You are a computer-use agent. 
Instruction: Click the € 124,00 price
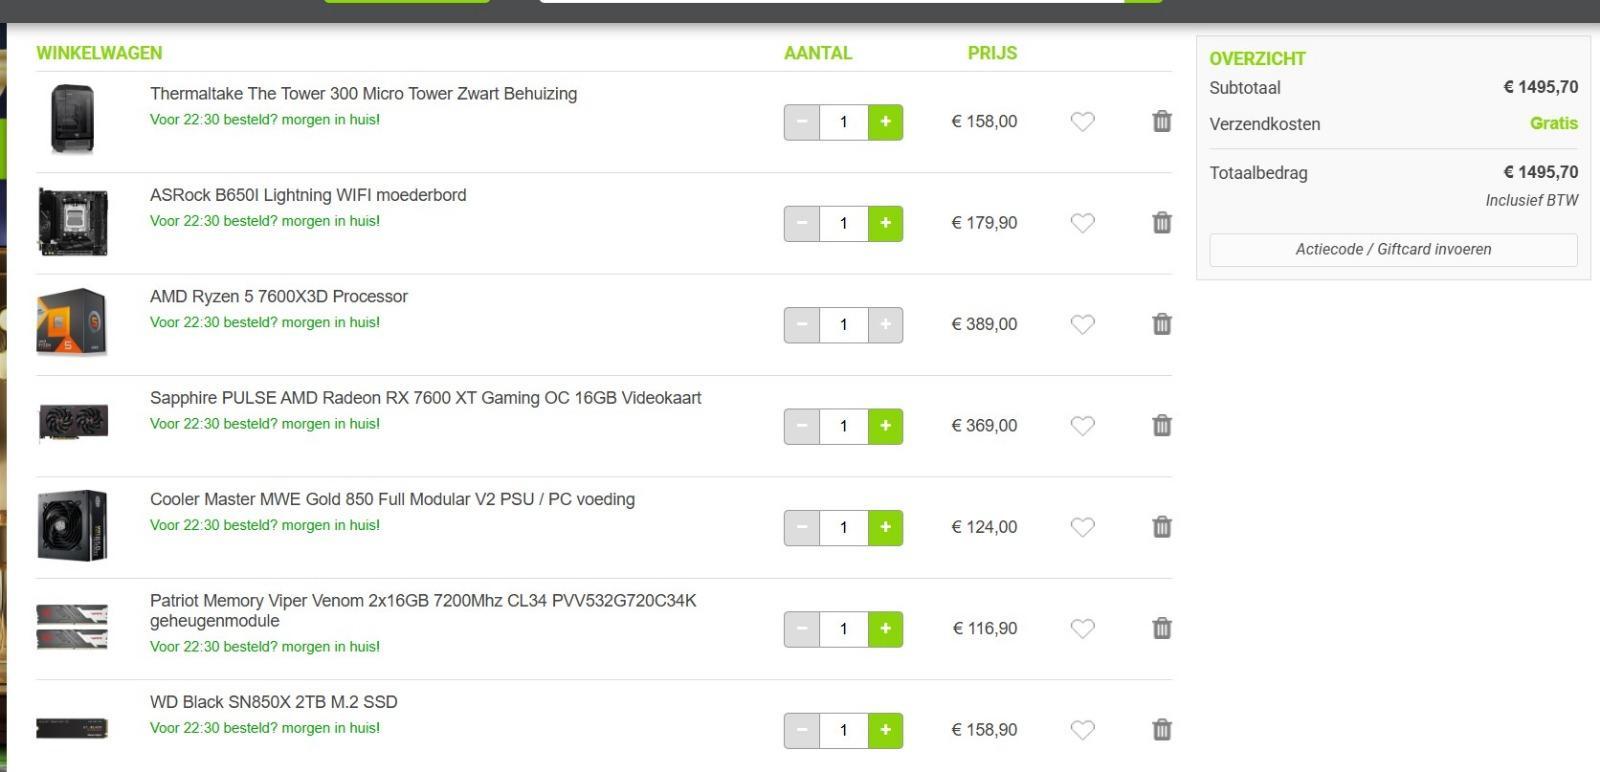(984, 527)
